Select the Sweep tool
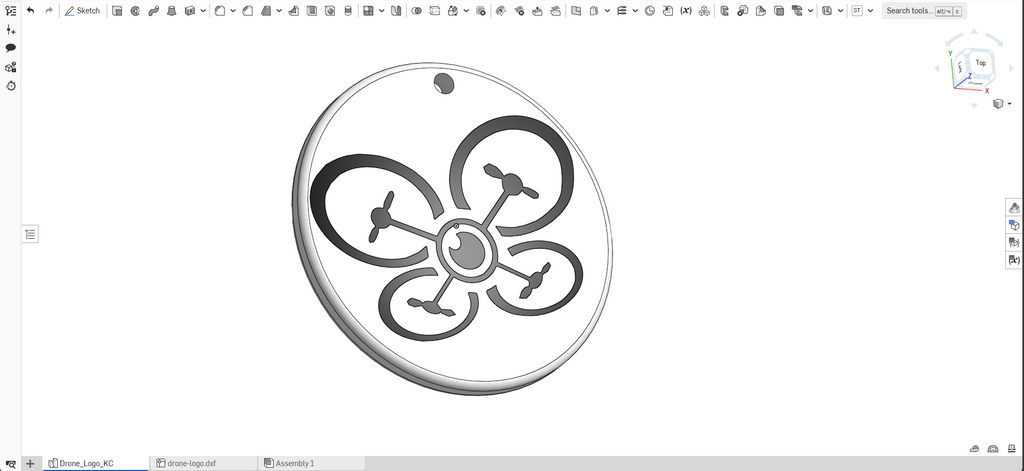 click(x=153, y=10)
